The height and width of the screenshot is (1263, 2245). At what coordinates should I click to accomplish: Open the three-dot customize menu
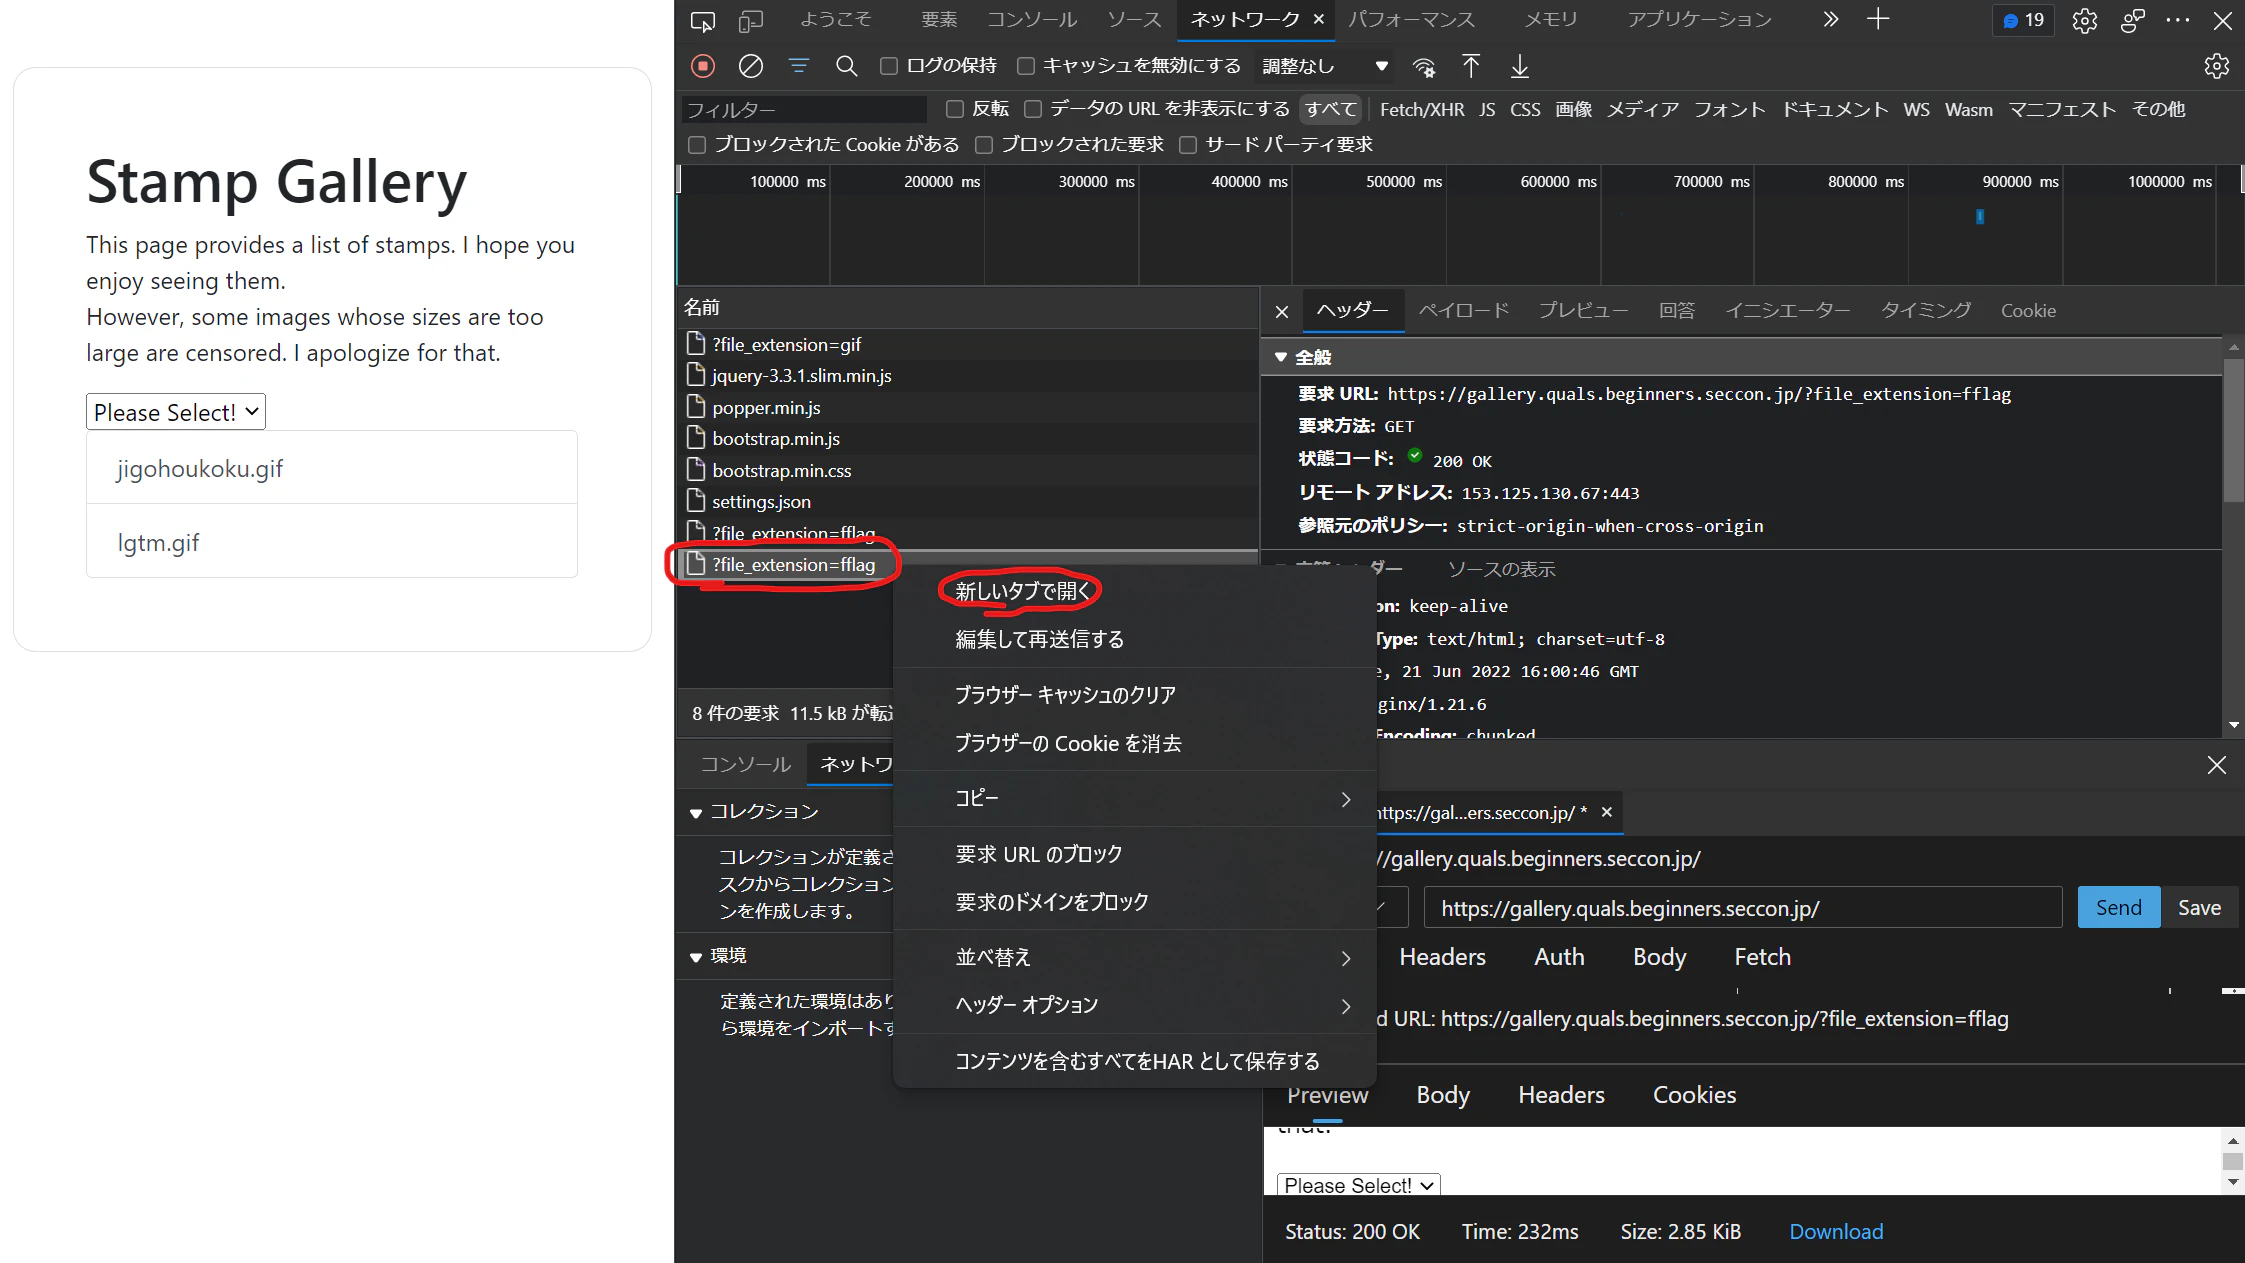(x=2178, y=20)
